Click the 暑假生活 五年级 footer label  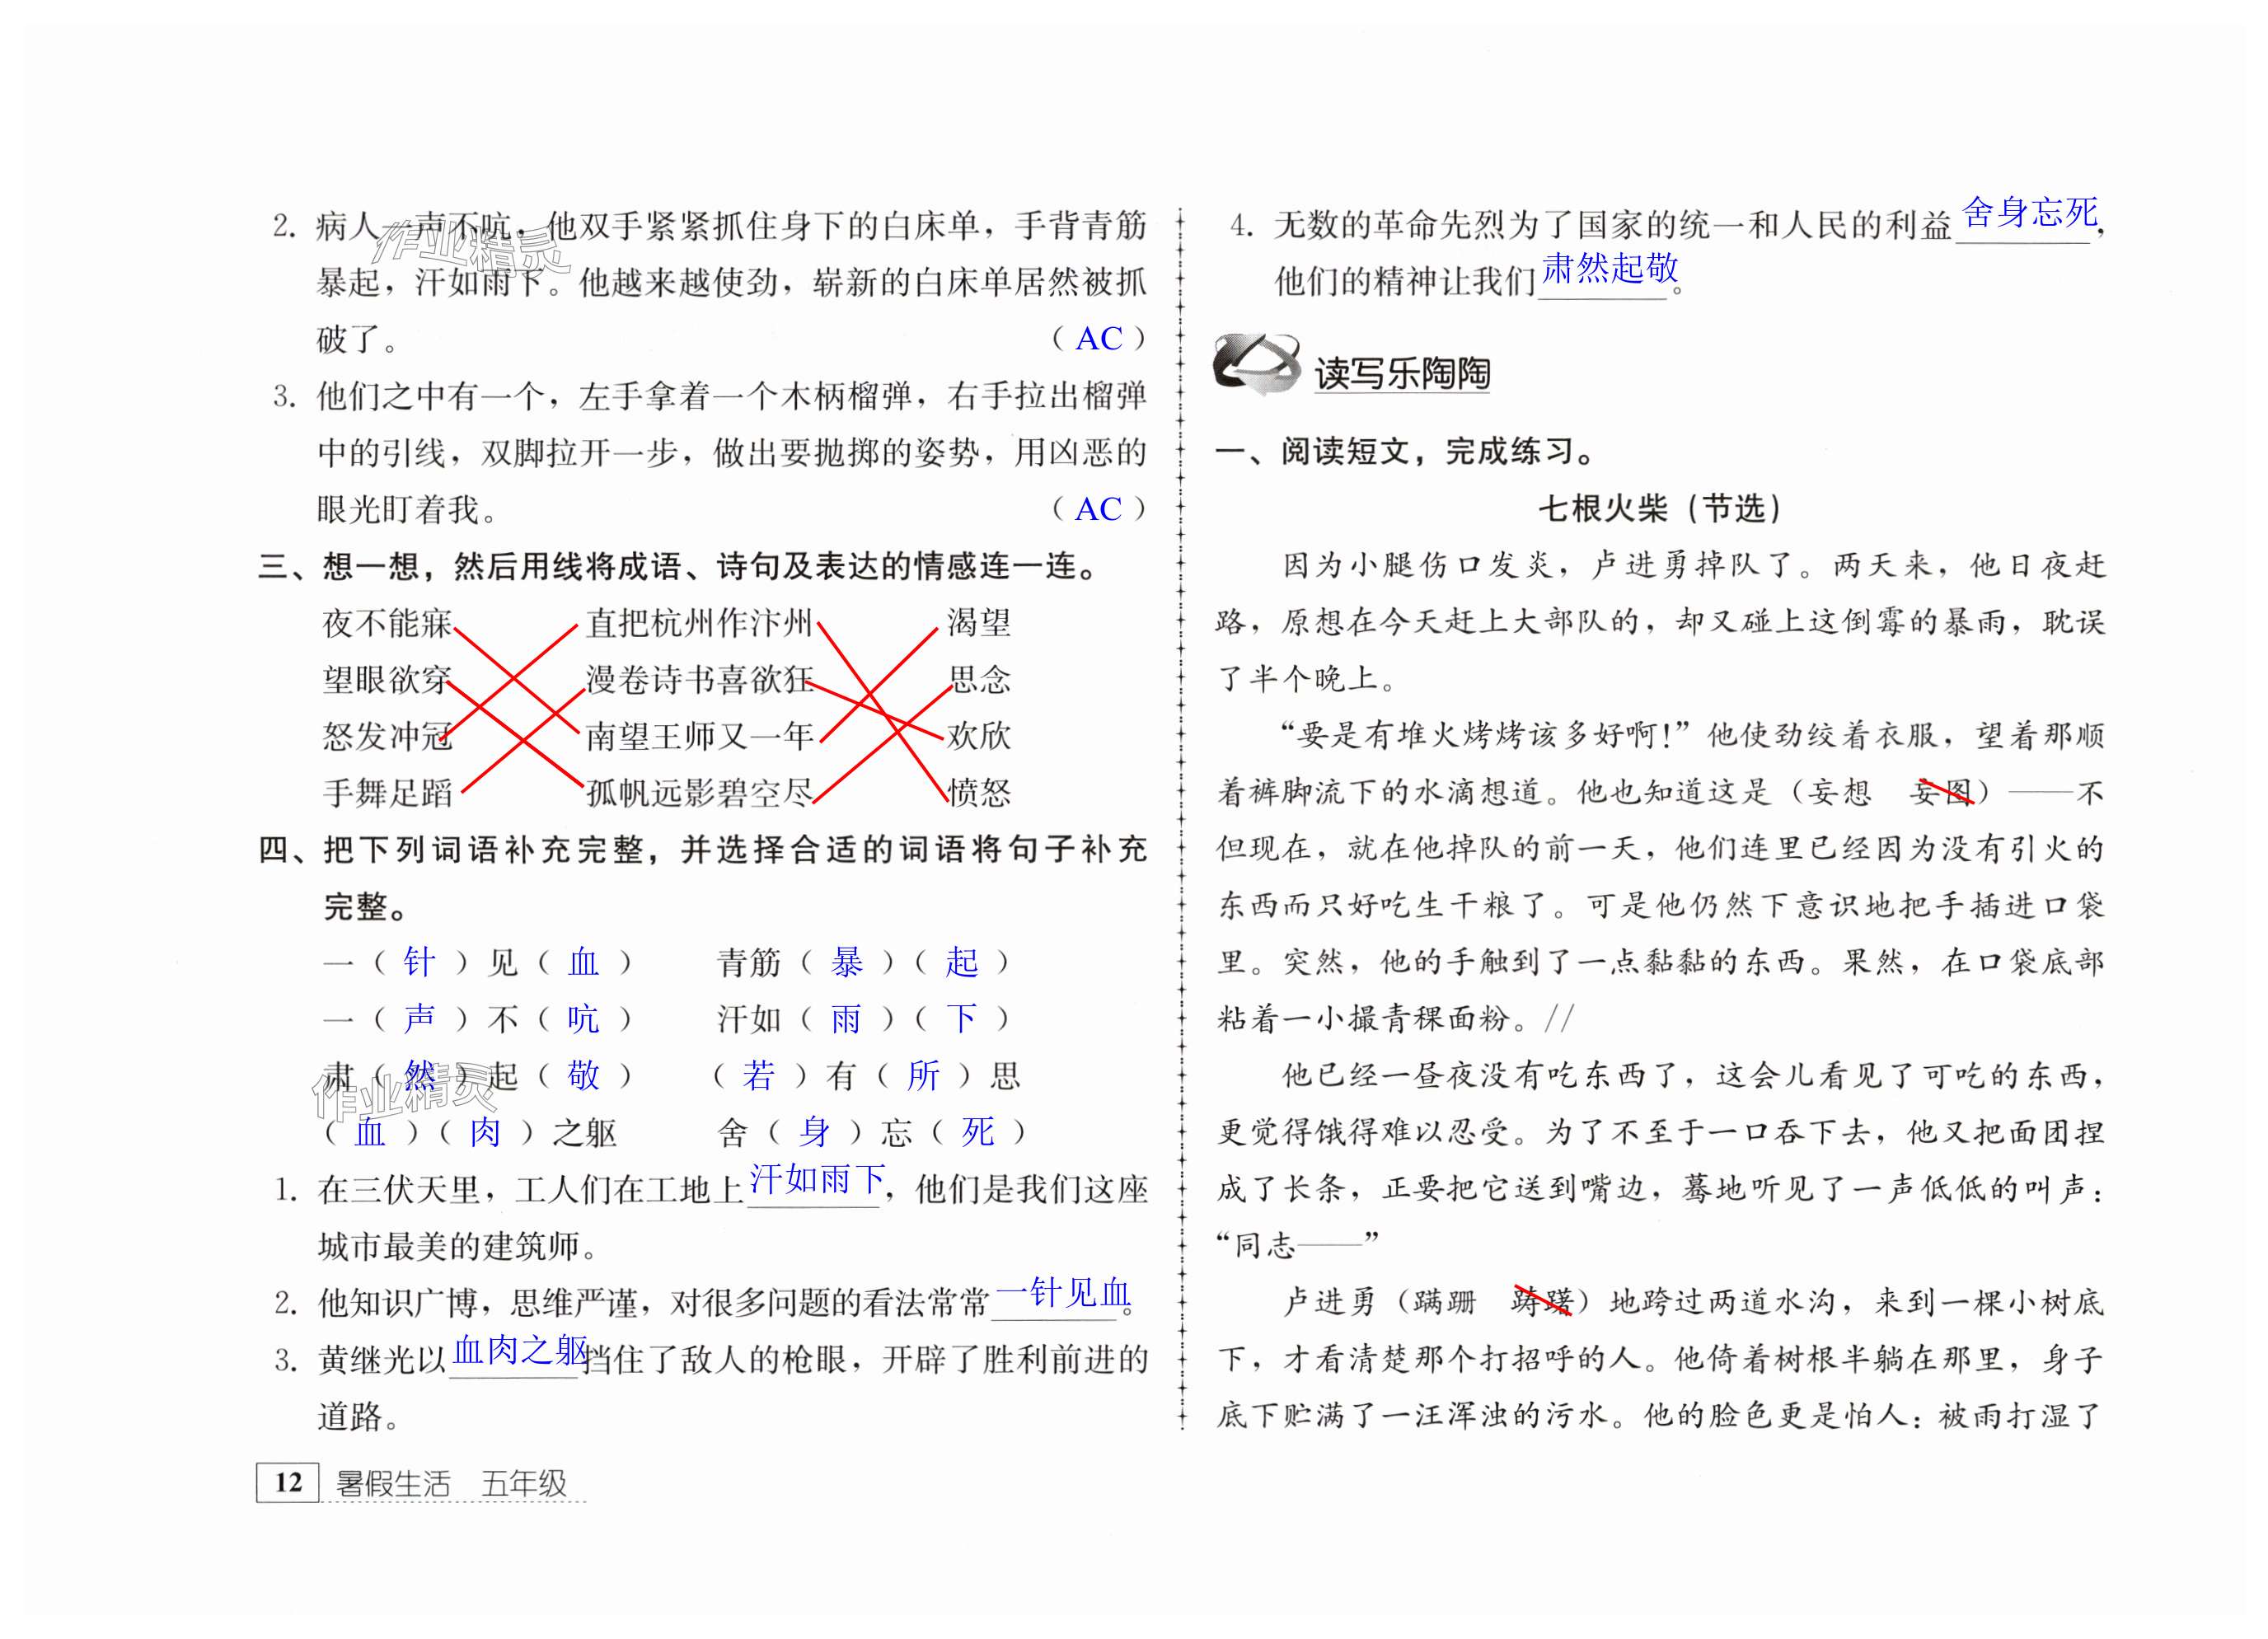tap(451, 1483)
